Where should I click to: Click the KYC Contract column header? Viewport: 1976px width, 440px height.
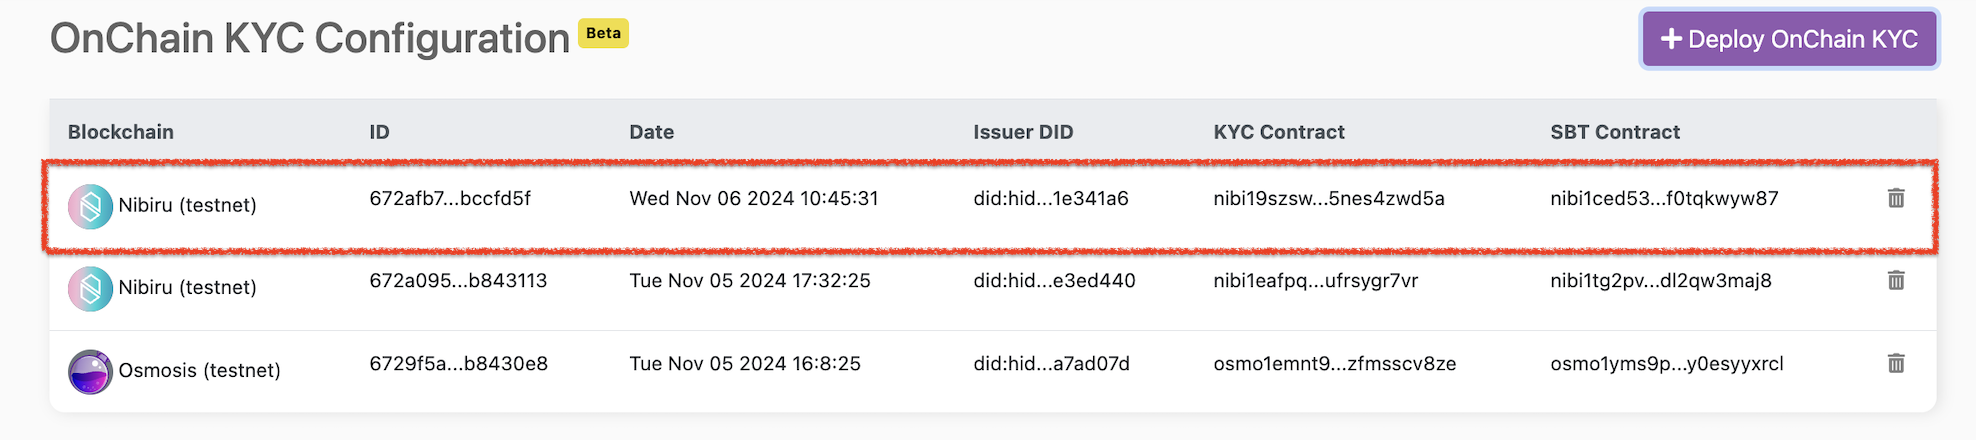point(1278,132)
